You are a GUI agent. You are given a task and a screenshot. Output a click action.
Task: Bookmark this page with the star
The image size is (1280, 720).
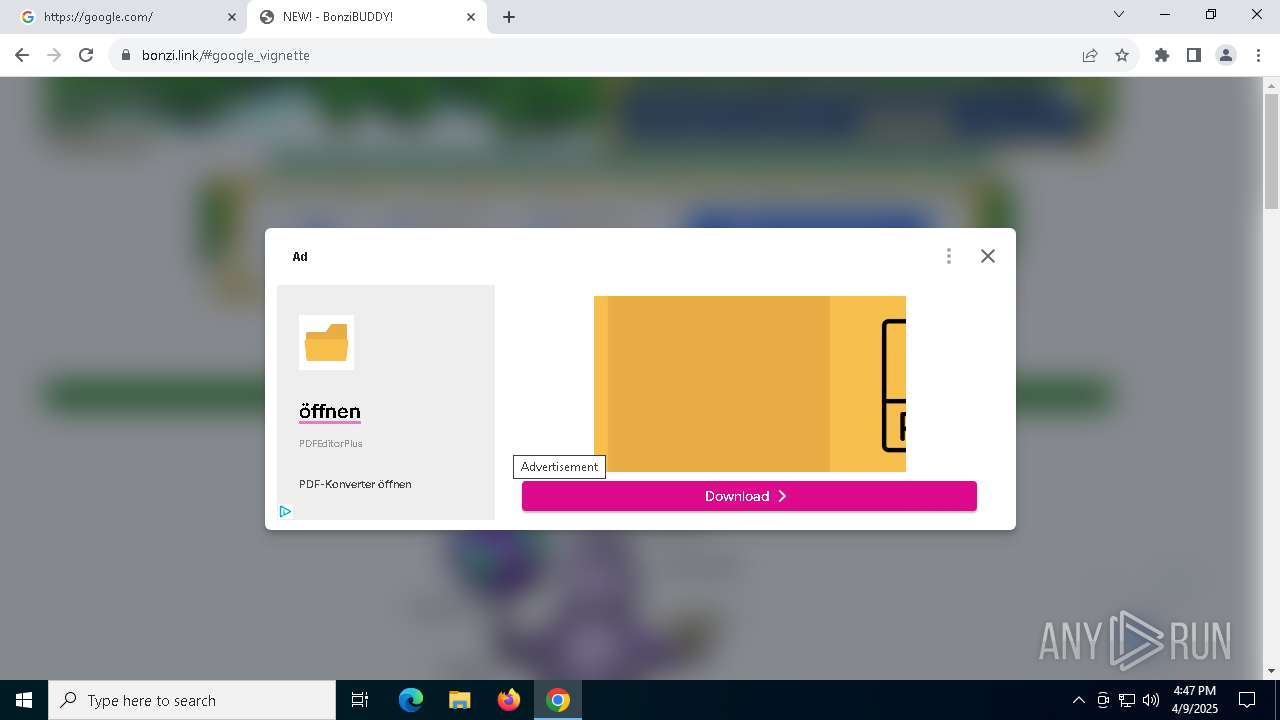1122,55
